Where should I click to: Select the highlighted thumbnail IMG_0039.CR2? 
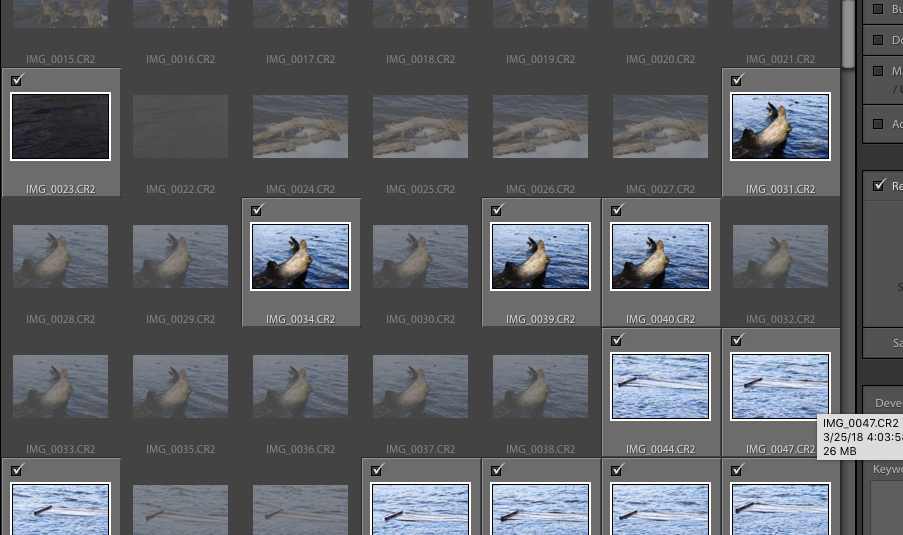pos(540,256)
